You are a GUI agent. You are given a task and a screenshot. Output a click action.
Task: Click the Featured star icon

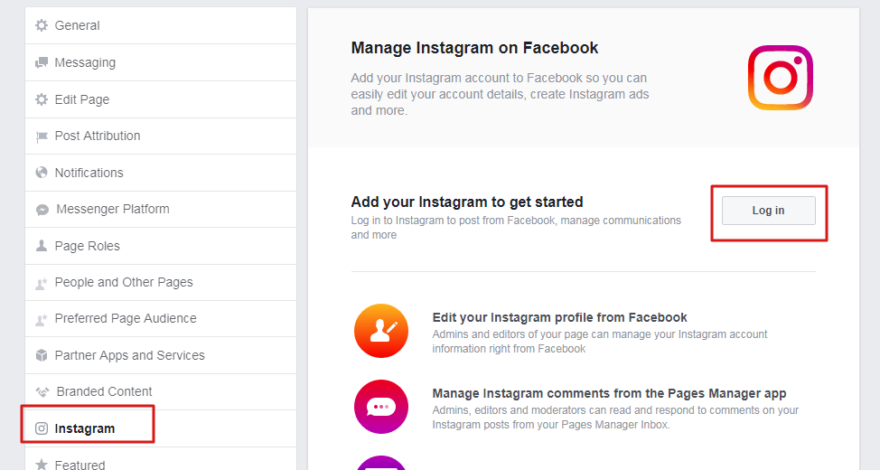pos(42,464)
